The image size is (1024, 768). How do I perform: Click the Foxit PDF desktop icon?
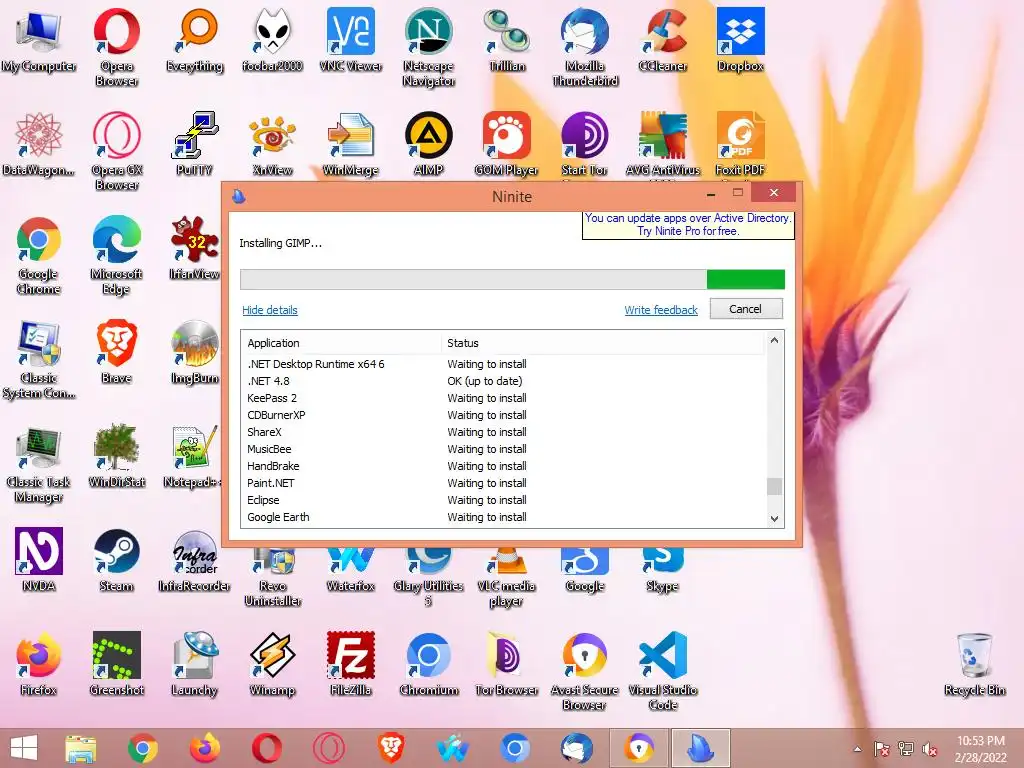click(740, 144)
